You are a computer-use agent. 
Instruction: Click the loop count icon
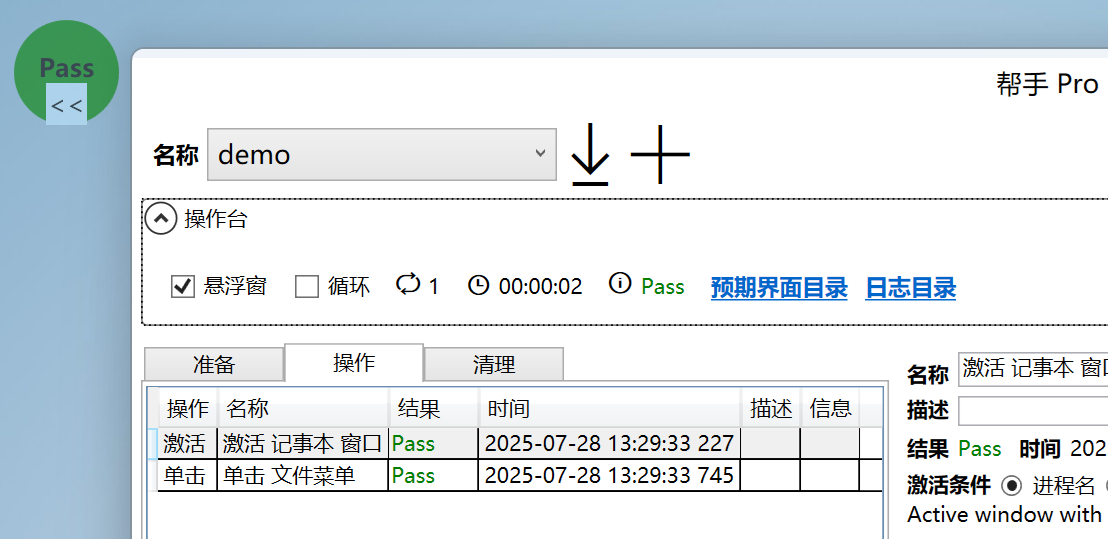tap(408, 284)
